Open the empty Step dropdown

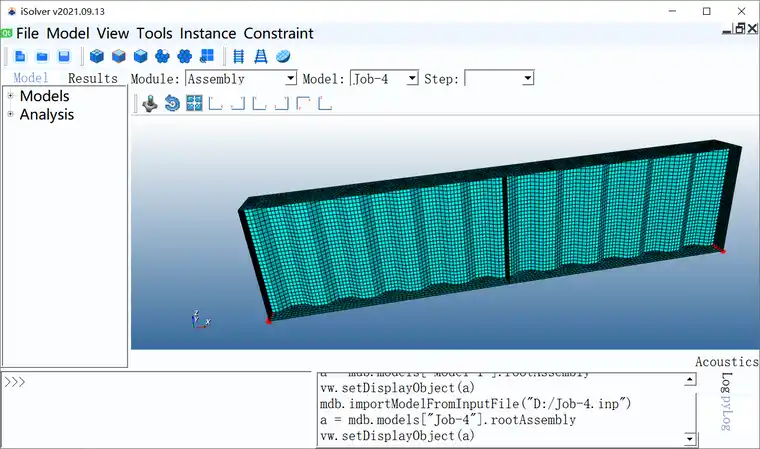click(500, 78)
